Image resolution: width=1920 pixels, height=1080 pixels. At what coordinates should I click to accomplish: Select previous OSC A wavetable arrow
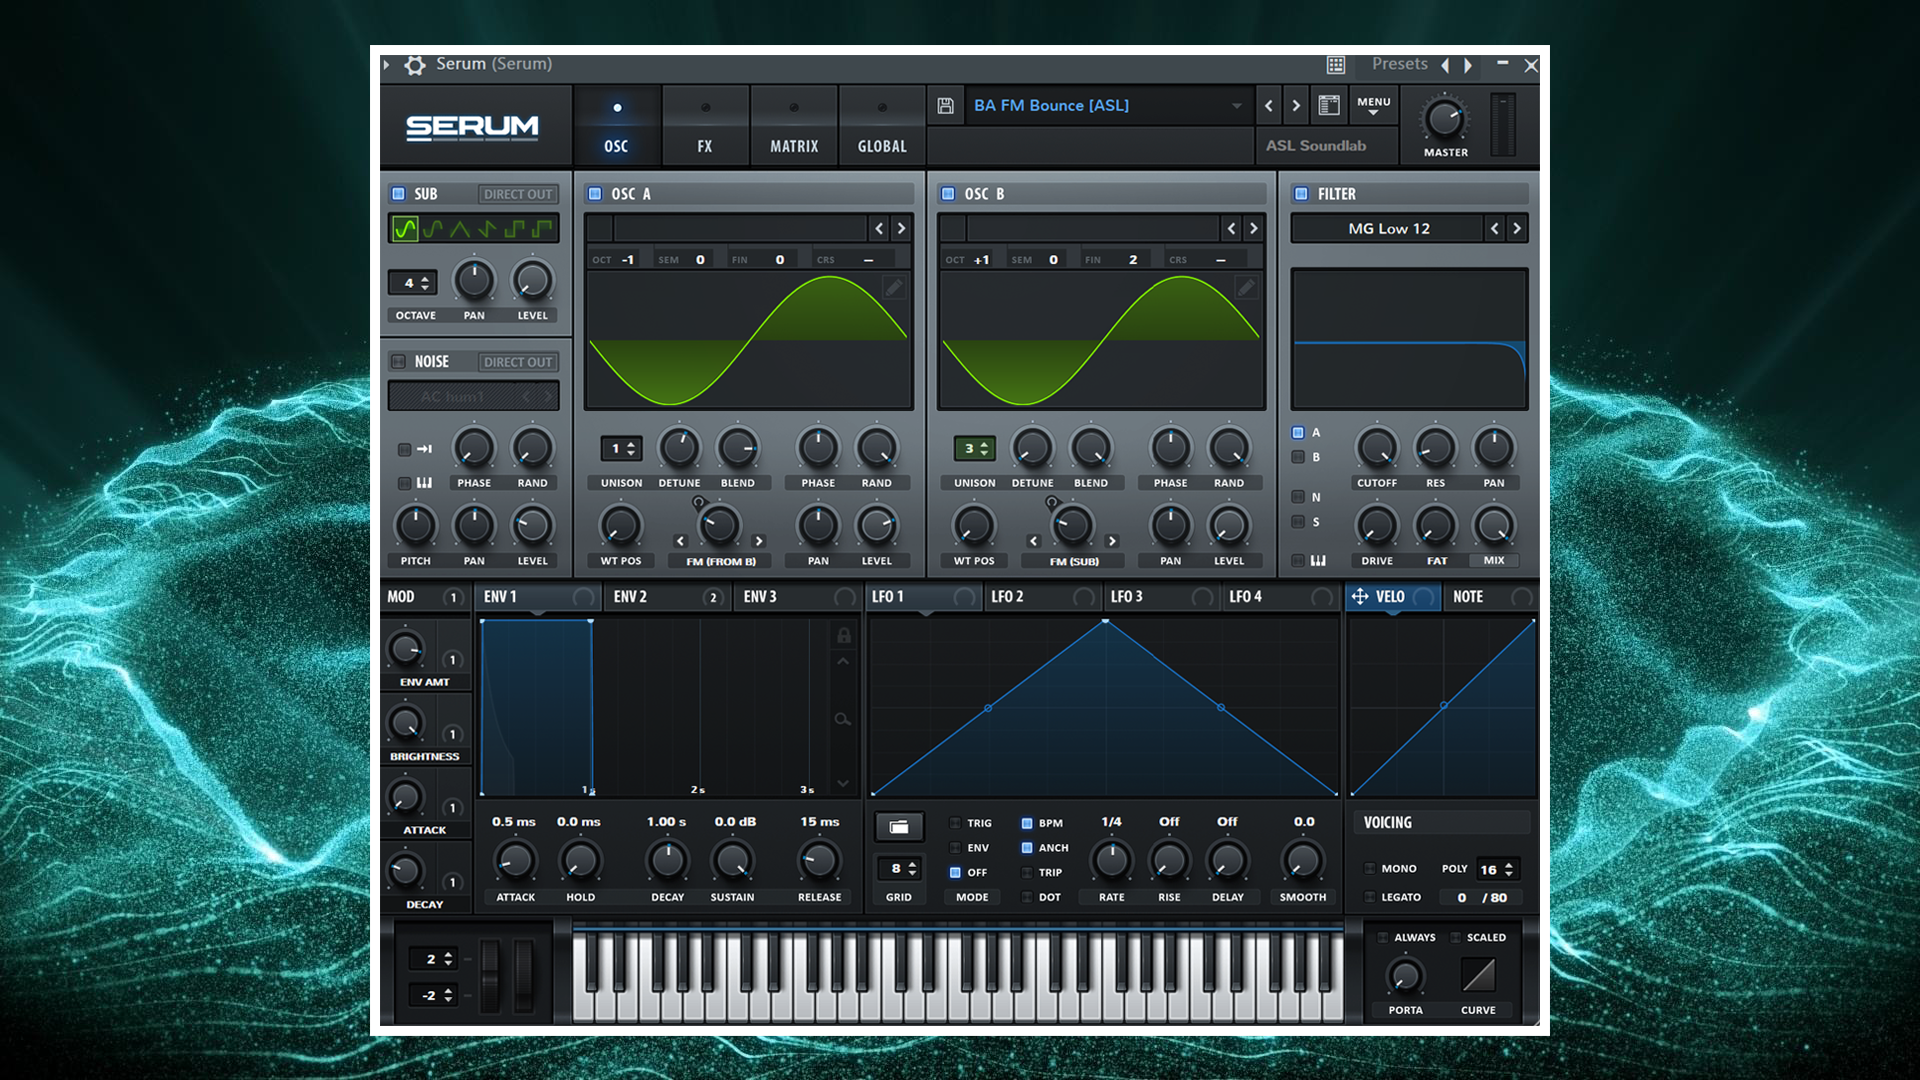click(879, 229)
